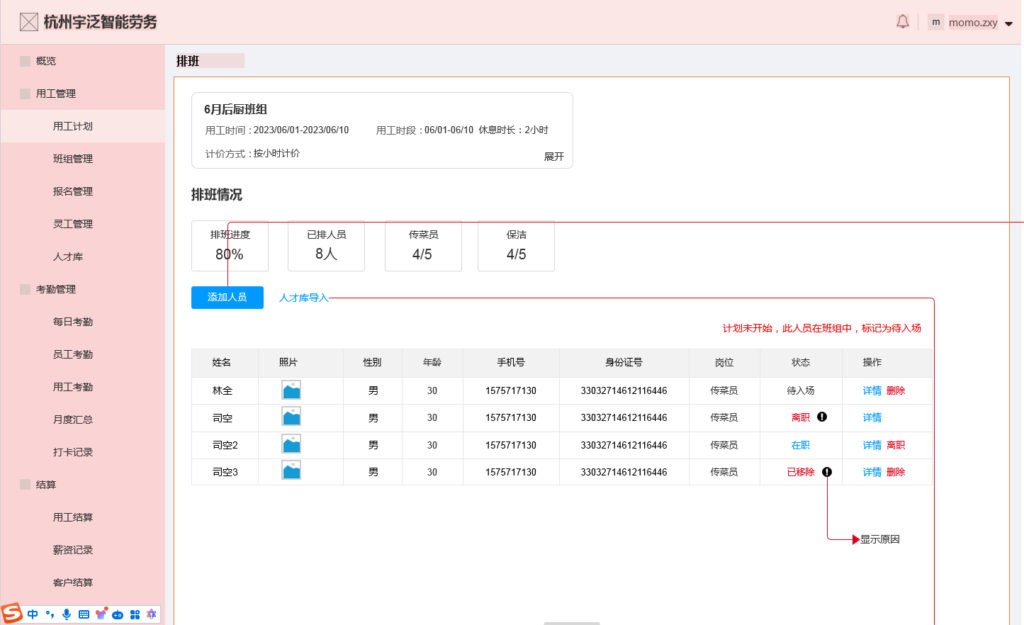Click the 保洁 4/5 card
Viewport: 1024px width, 625px height.
click(516, 246)
